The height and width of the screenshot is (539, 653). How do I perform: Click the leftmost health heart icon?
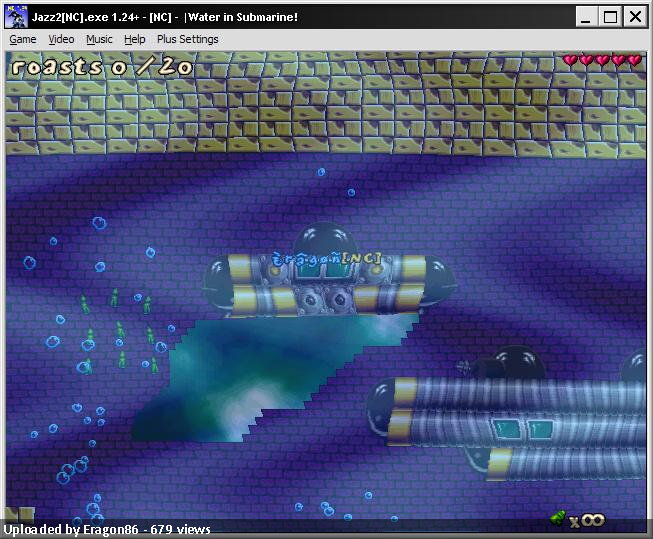[x=570, y=60]
